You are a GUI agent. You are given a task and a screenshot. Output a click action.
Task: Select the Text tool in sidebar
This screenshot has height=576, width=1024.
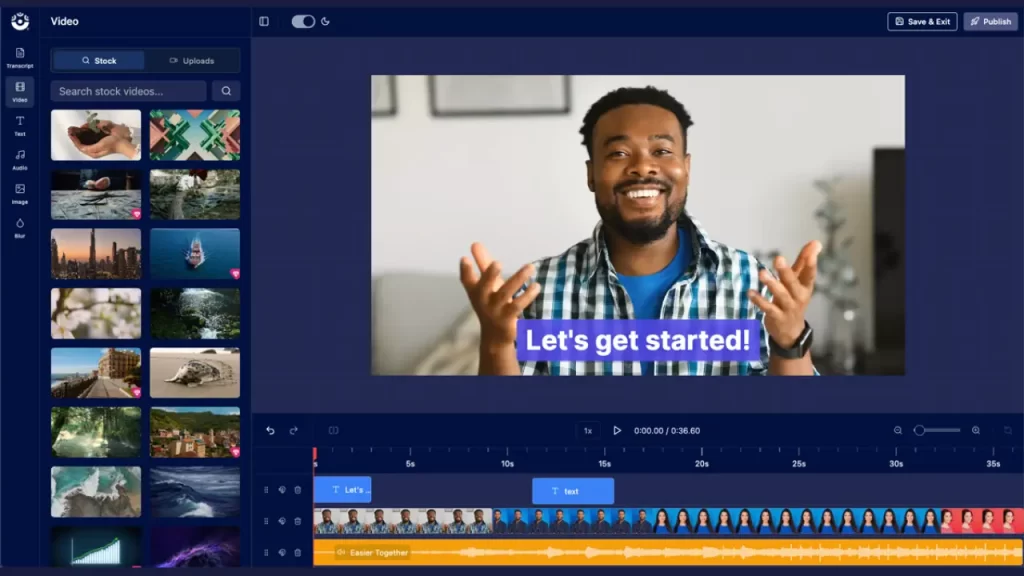tap(20, 125)
